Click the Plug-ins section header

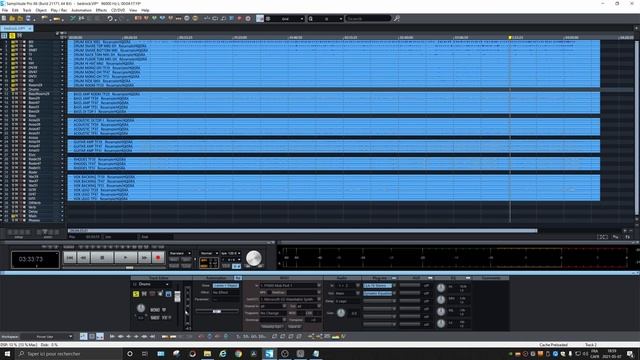380,278
